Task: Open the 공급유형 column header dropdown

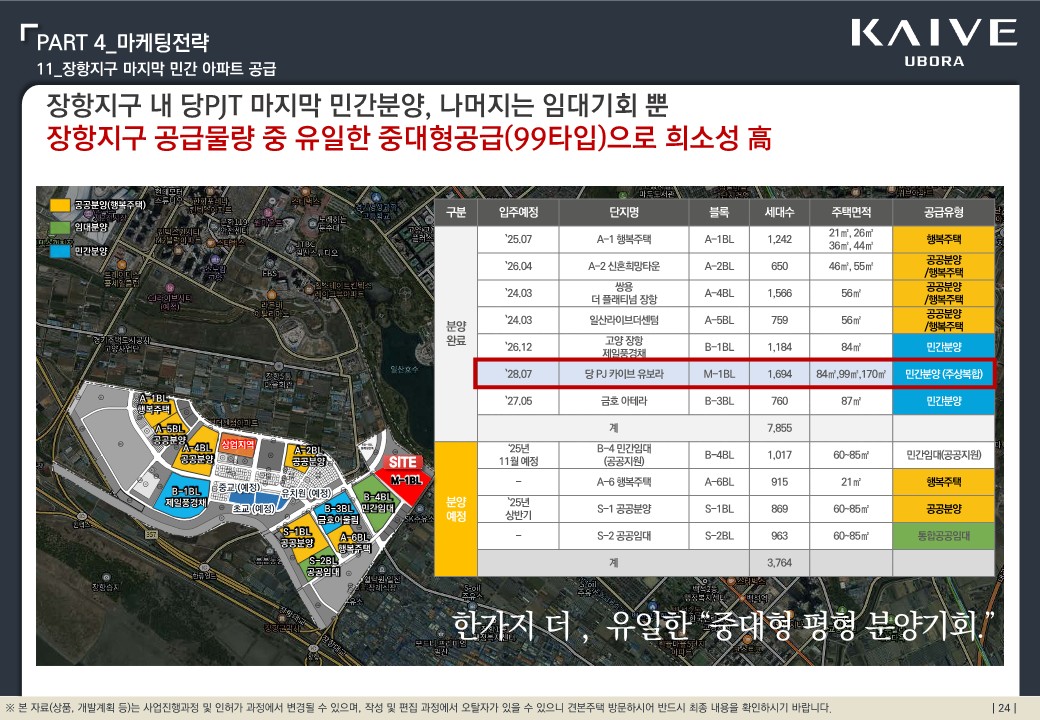Action: click(x=945, y=212)
